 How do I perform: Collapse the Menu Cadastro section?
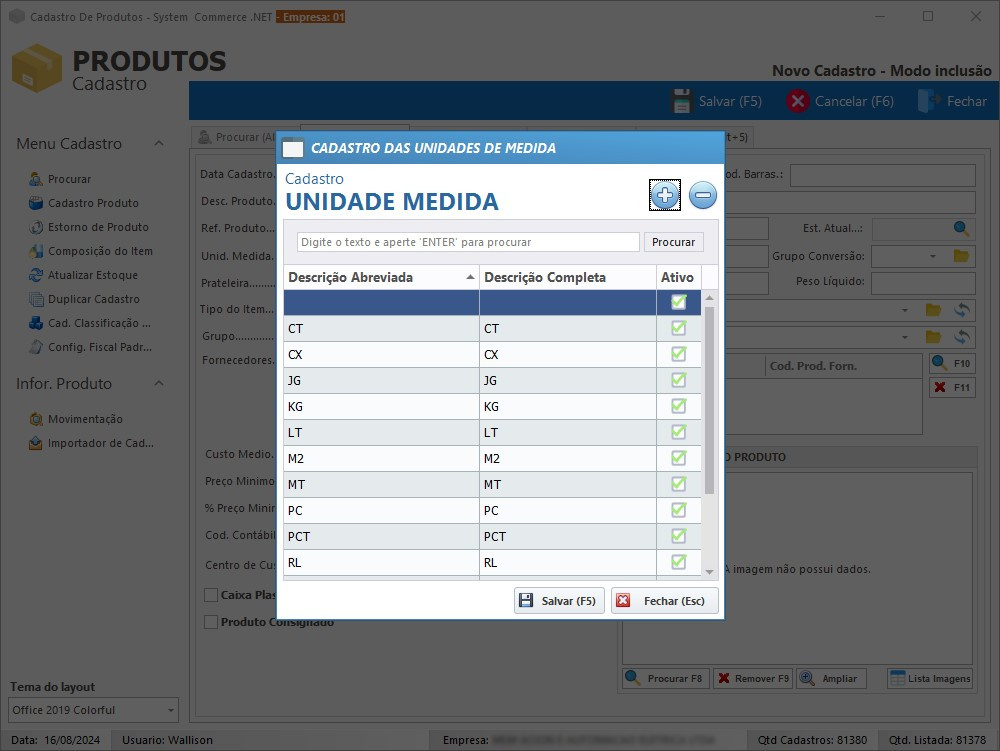[x=158, y=143]
